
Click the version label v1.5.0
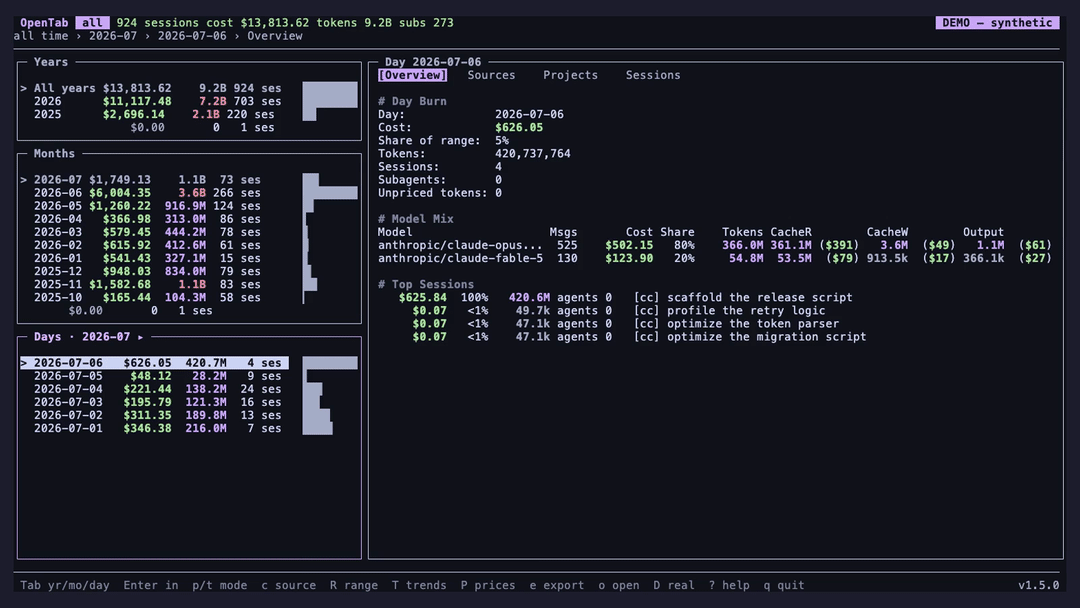pyautogui.click(x=1039, y=585)
